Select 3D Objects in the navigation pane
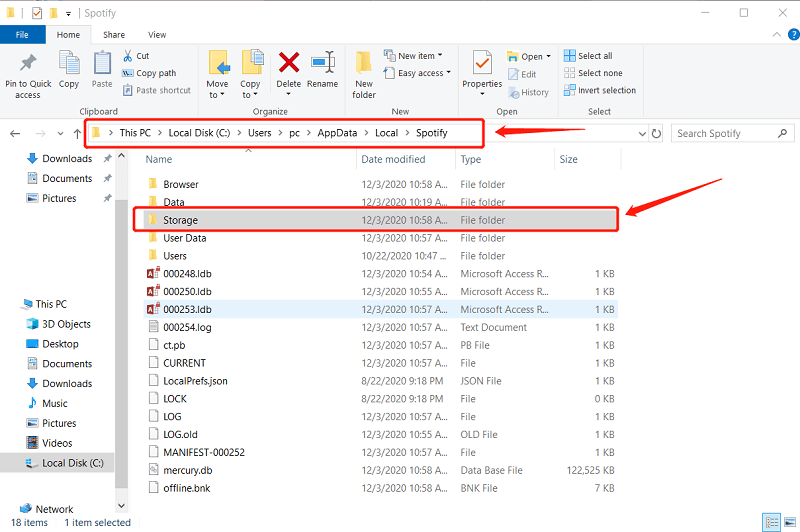This screenshot has height=532, width=800. 59,324
